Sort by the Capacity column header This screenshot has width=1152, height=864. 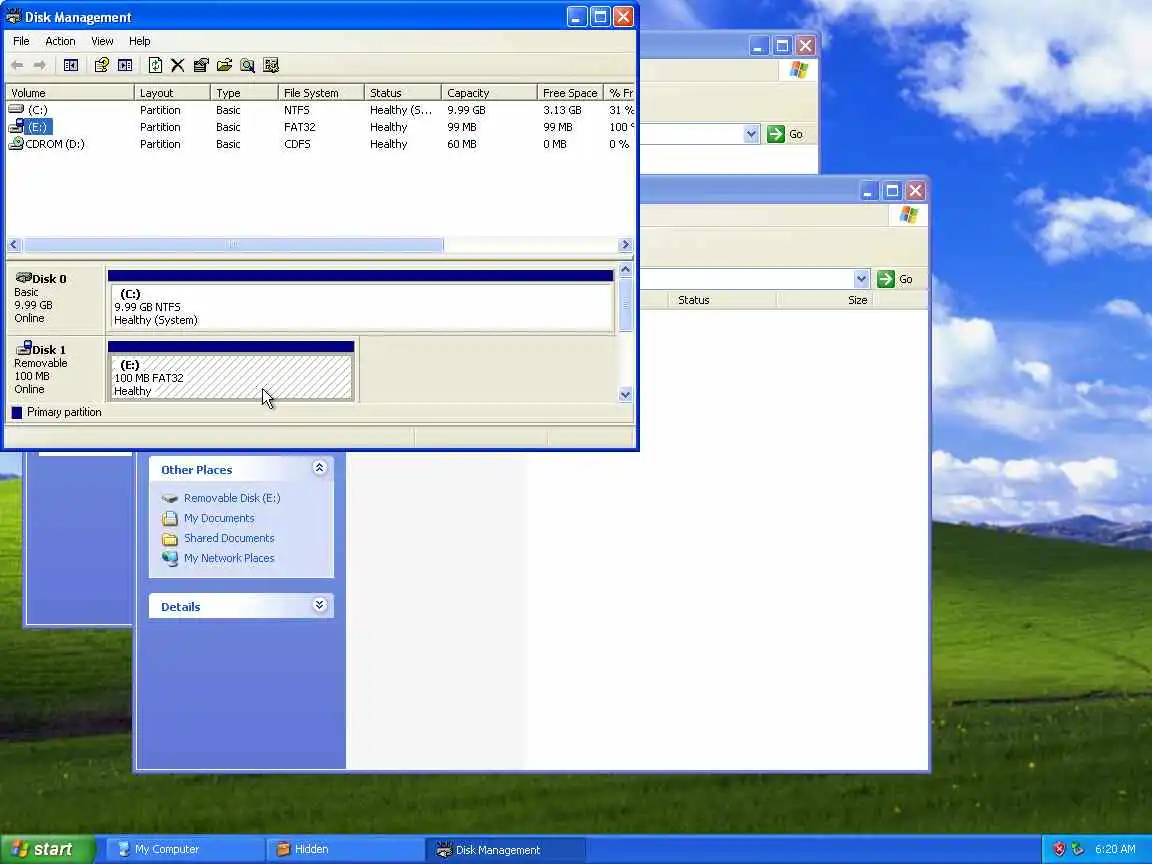[489, 93]
